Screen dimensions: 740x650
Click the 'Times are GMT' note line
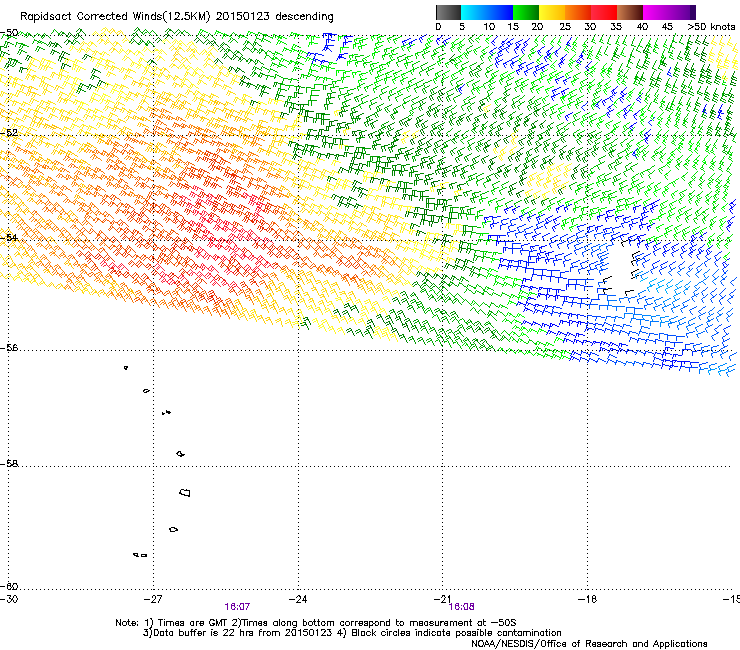(316, 623)
